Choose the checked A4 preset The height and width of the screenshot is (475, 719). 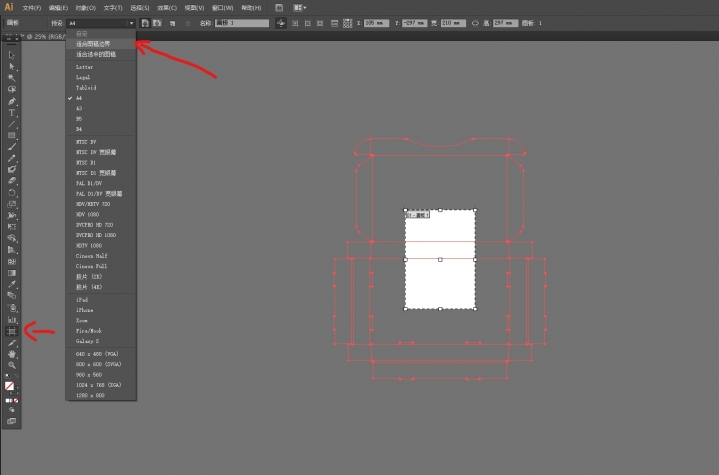pos(79,99)
